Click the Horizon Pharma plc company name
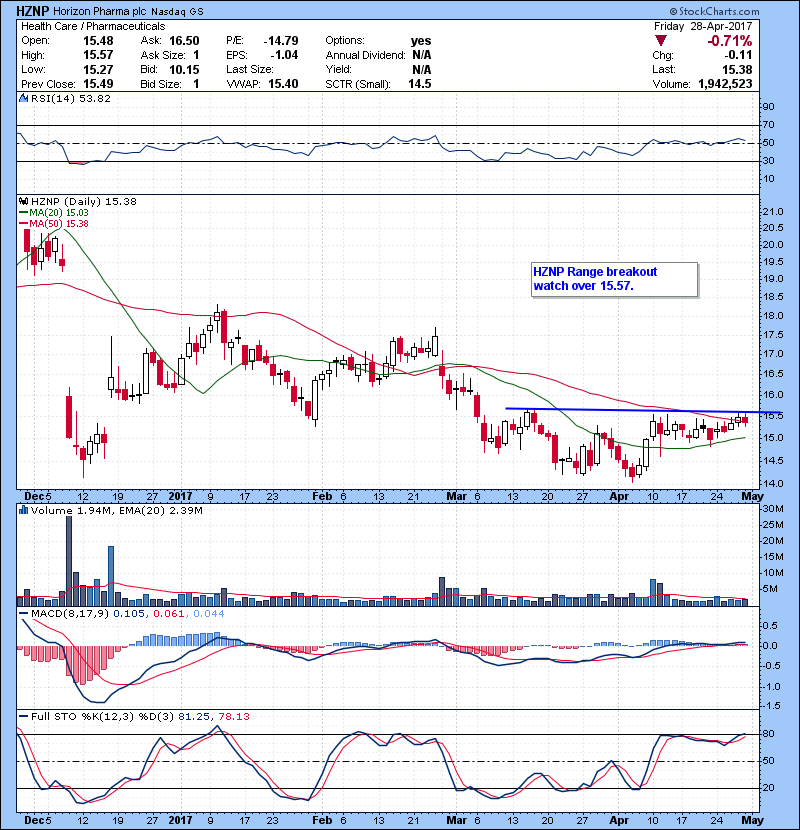This screenshot has height=830, width=800. 100,11
